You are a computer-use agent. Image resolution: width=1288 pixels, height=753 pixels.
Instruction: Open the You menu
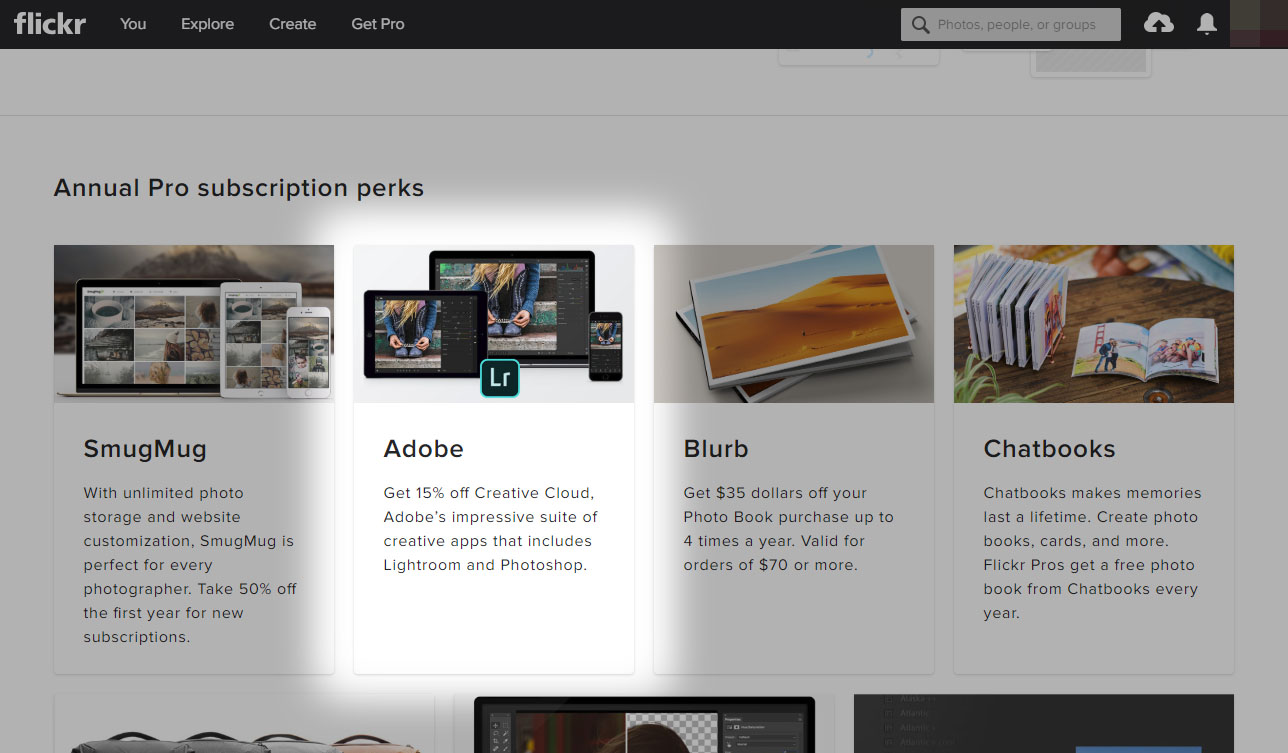132,24
